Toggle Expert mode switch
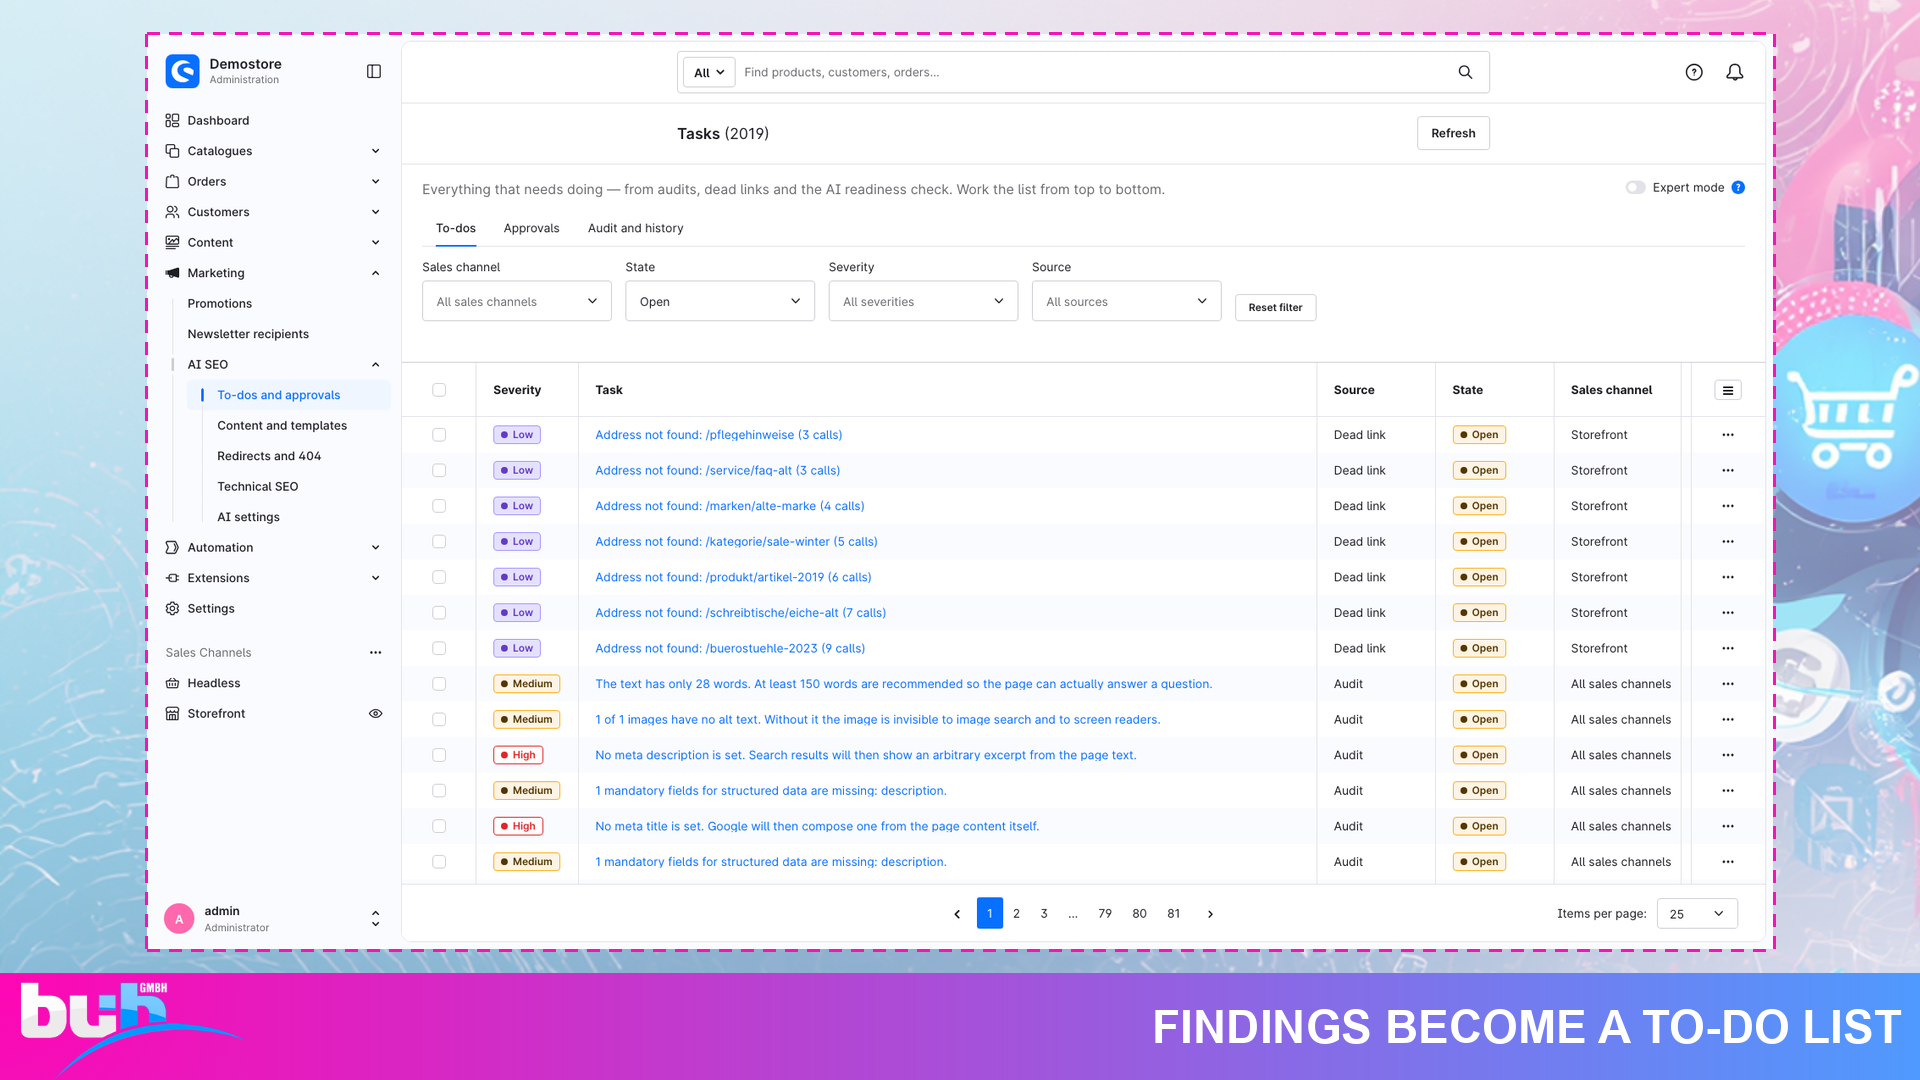Screen dimensions: 1920x1080 coord(1635,187)
